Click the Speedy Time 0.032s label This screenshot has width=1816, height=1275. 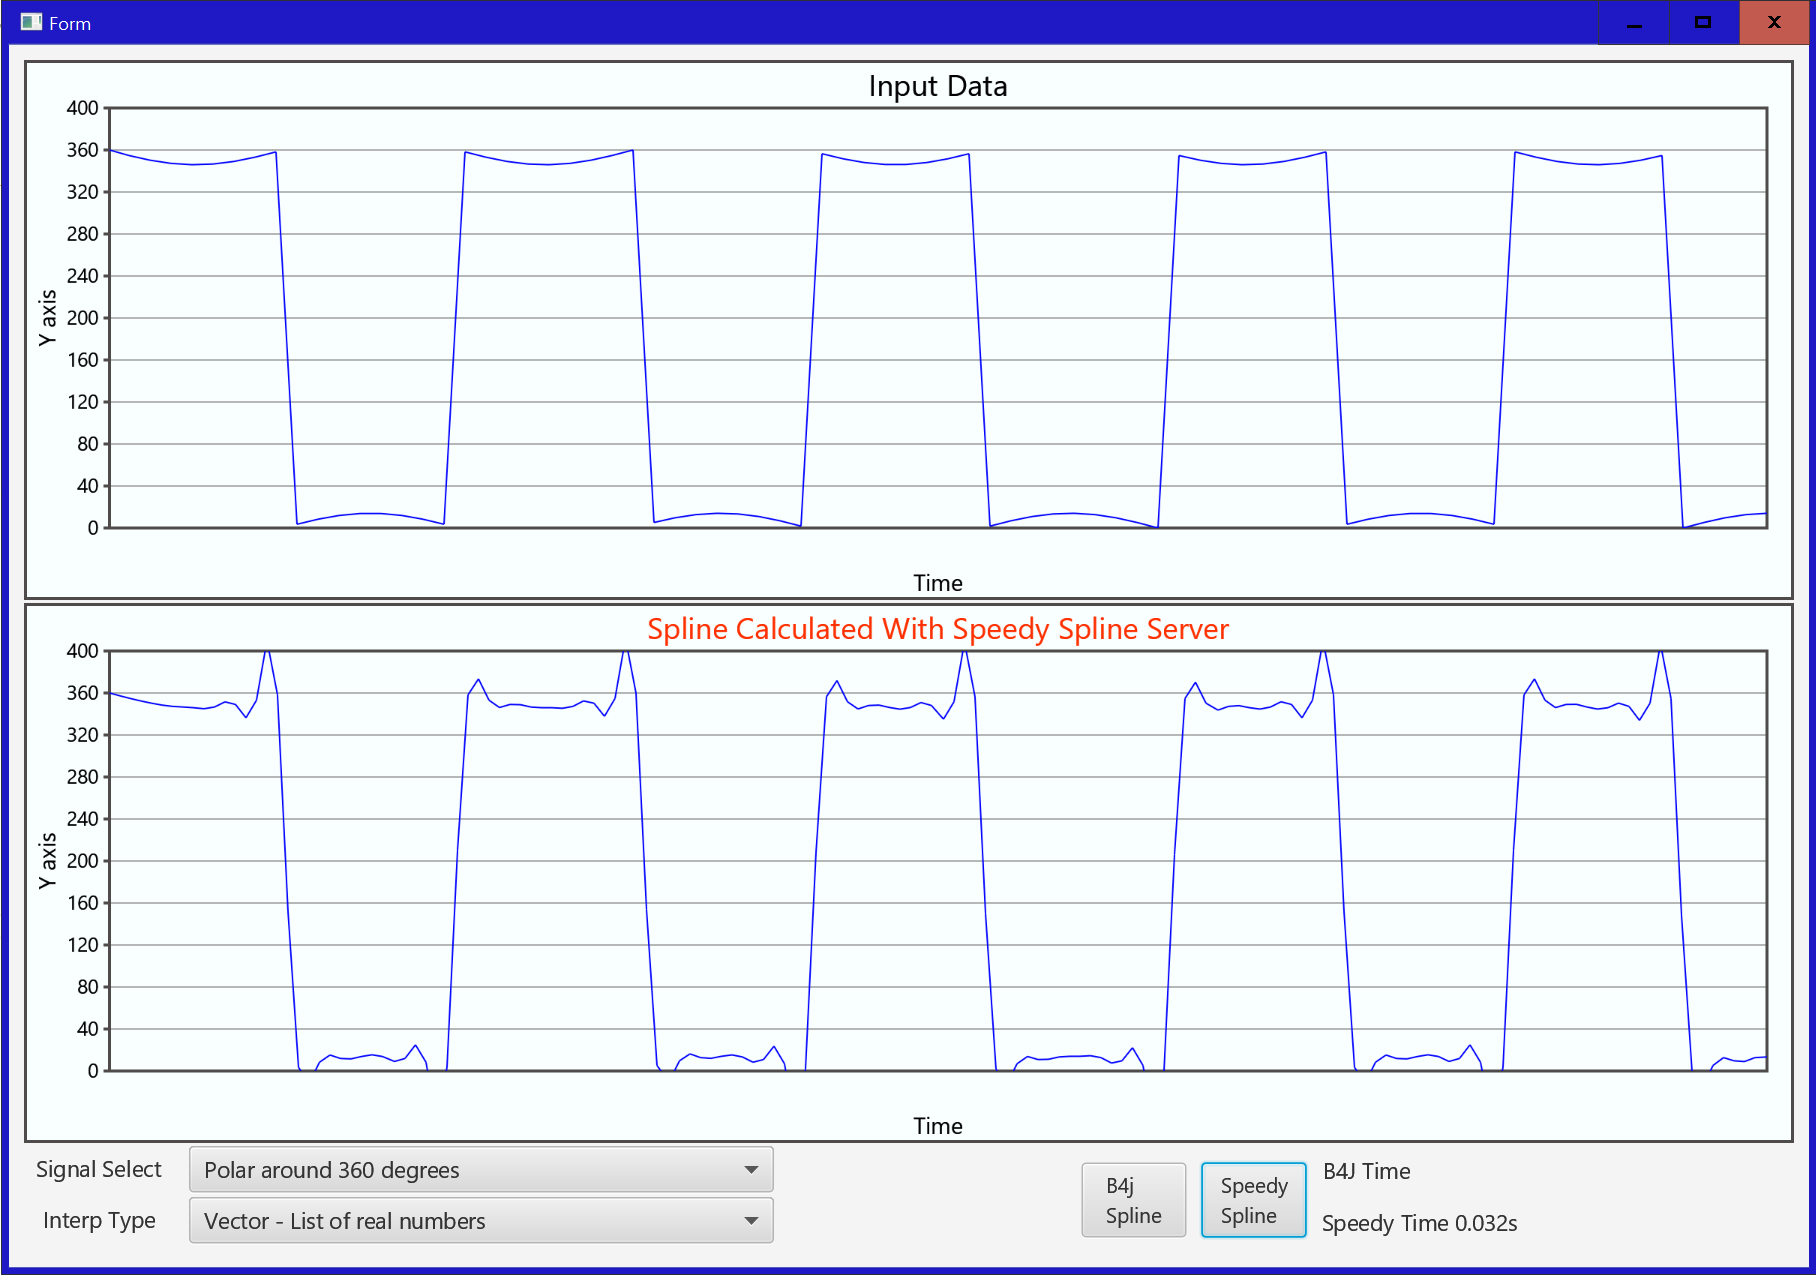[1420, 1224]
